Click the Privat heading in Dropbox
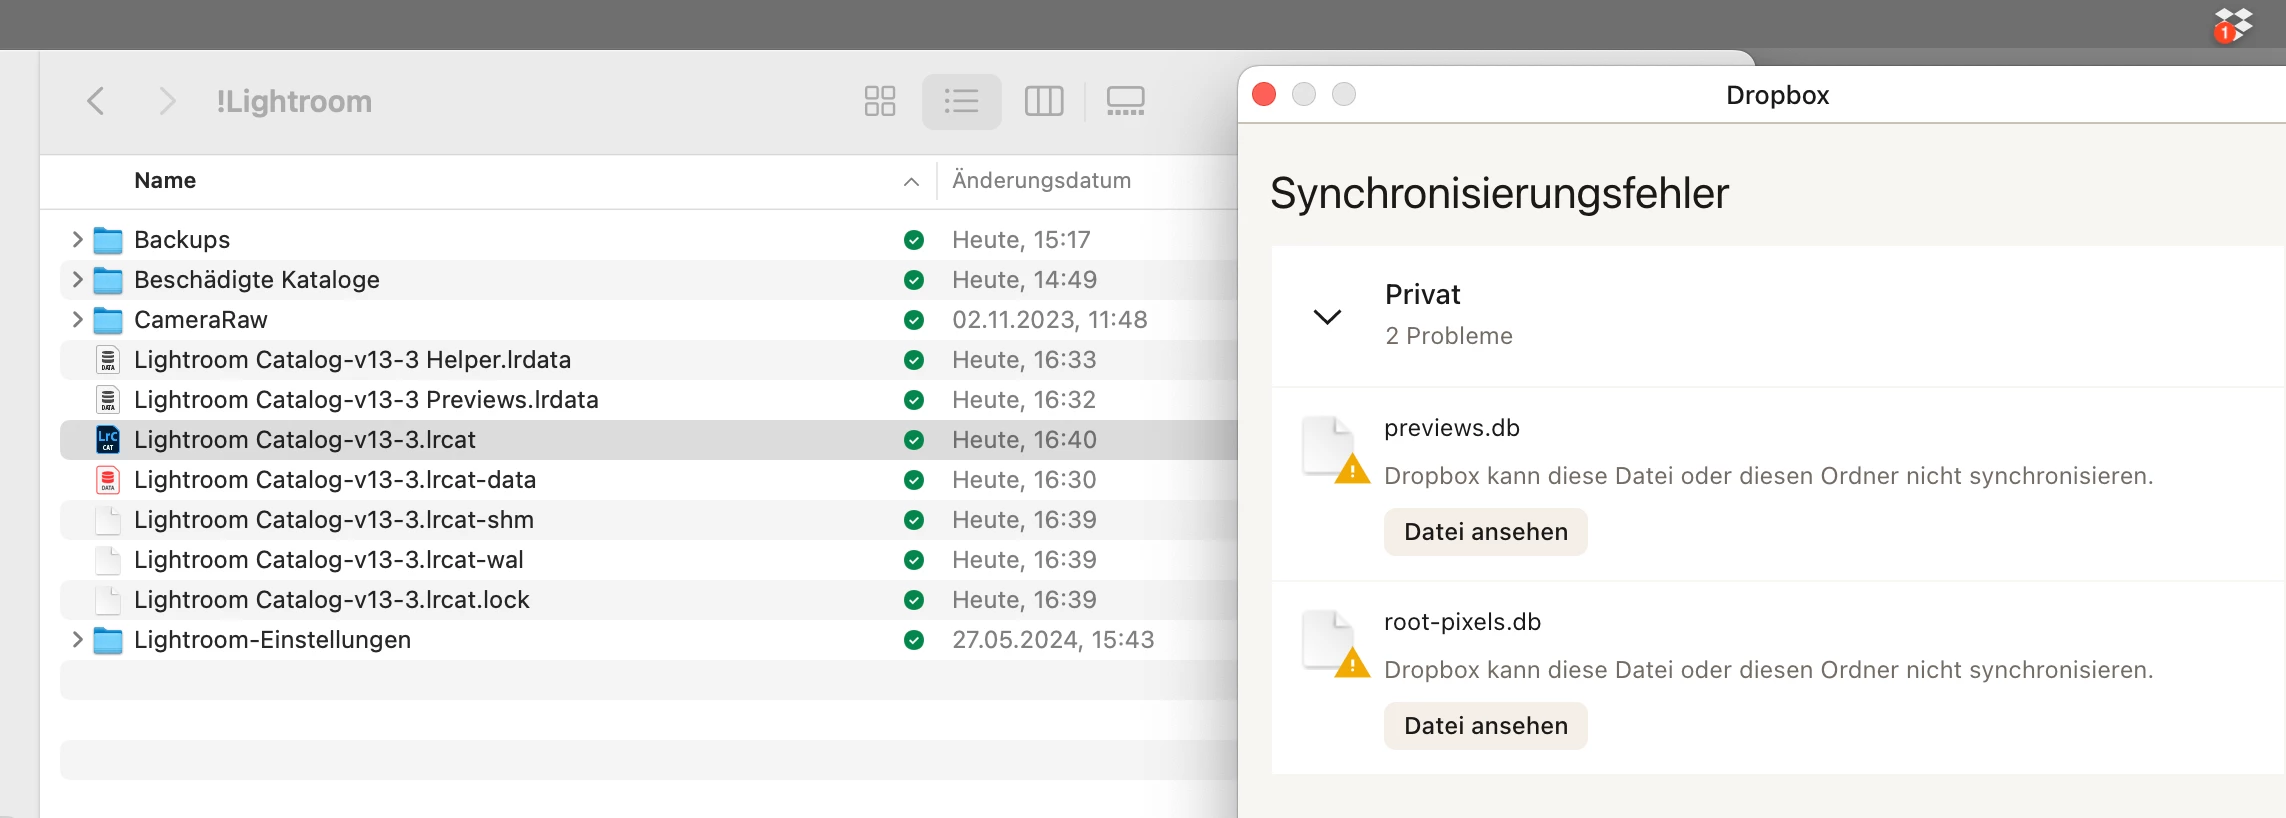This screenshot has width=2286, height=818. [x=1422, y=294]
